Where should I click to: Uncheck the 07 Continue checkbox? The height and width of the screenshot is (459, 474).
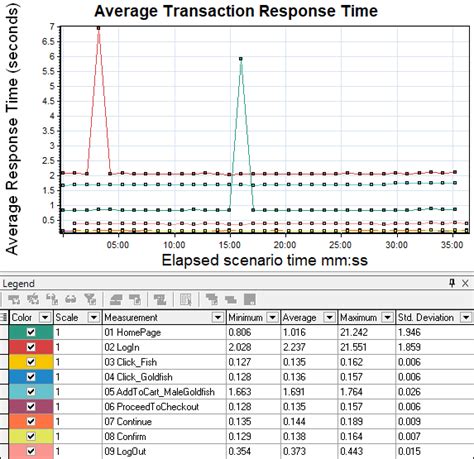point(31,421)
